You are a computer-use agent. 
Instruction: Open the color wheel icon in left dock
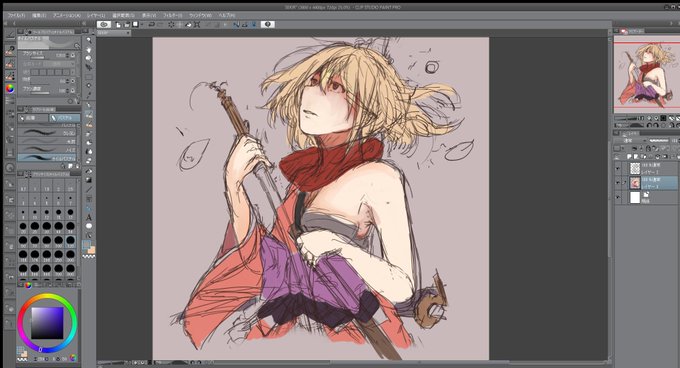[10, 88]
